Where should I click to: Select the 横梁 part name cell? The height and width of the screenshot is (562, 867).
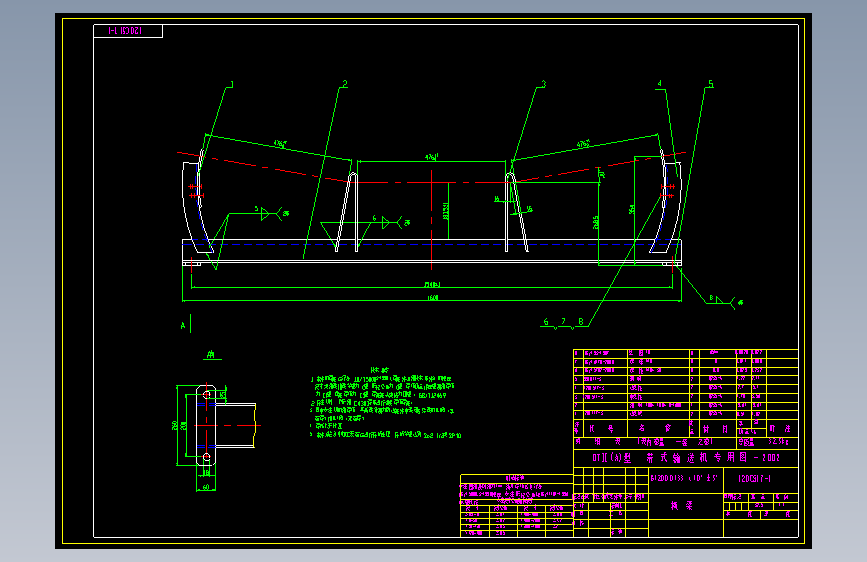(x=682, y=506)
